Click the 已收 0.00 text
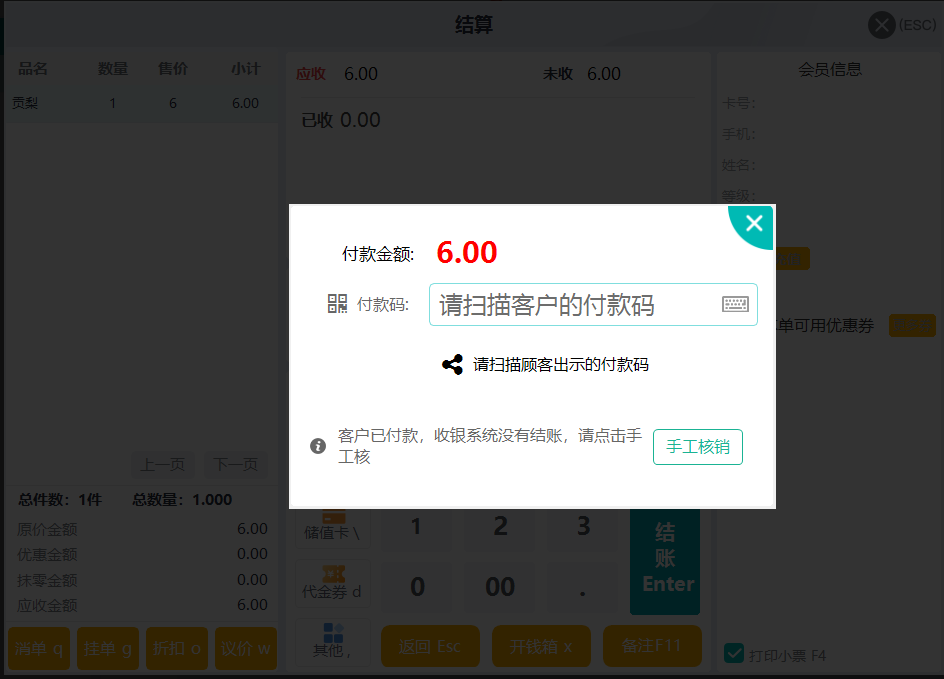 click(x=341, y=120)
